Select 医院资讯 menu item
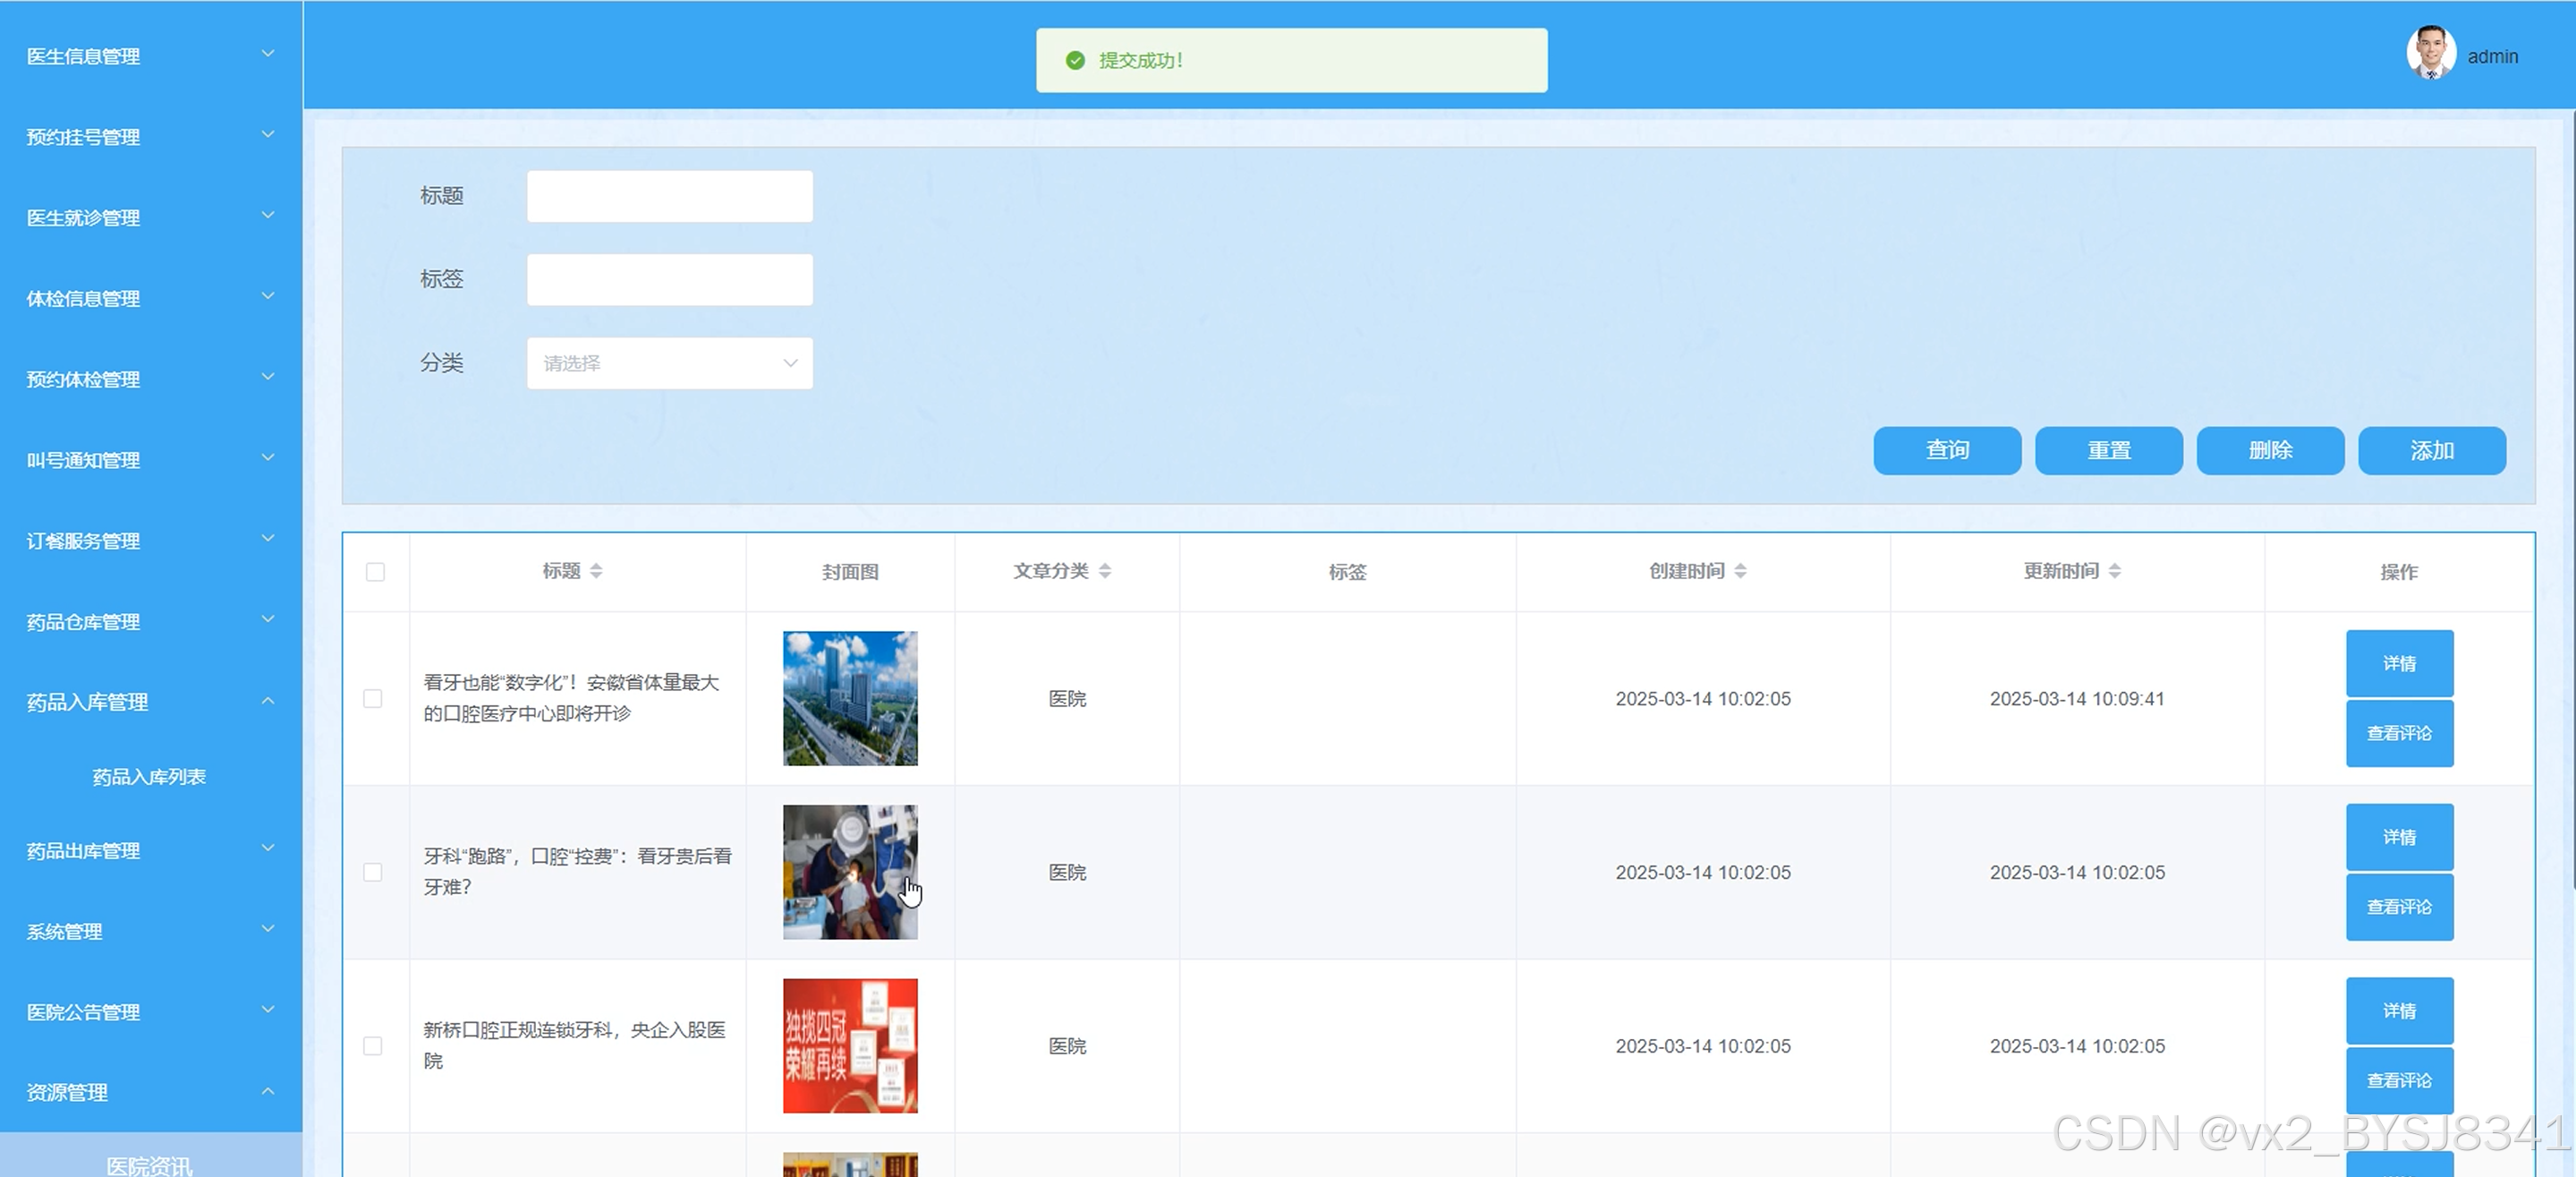The height and width of the screenshot is (1177, 2576). click(x=149, y=1164)
